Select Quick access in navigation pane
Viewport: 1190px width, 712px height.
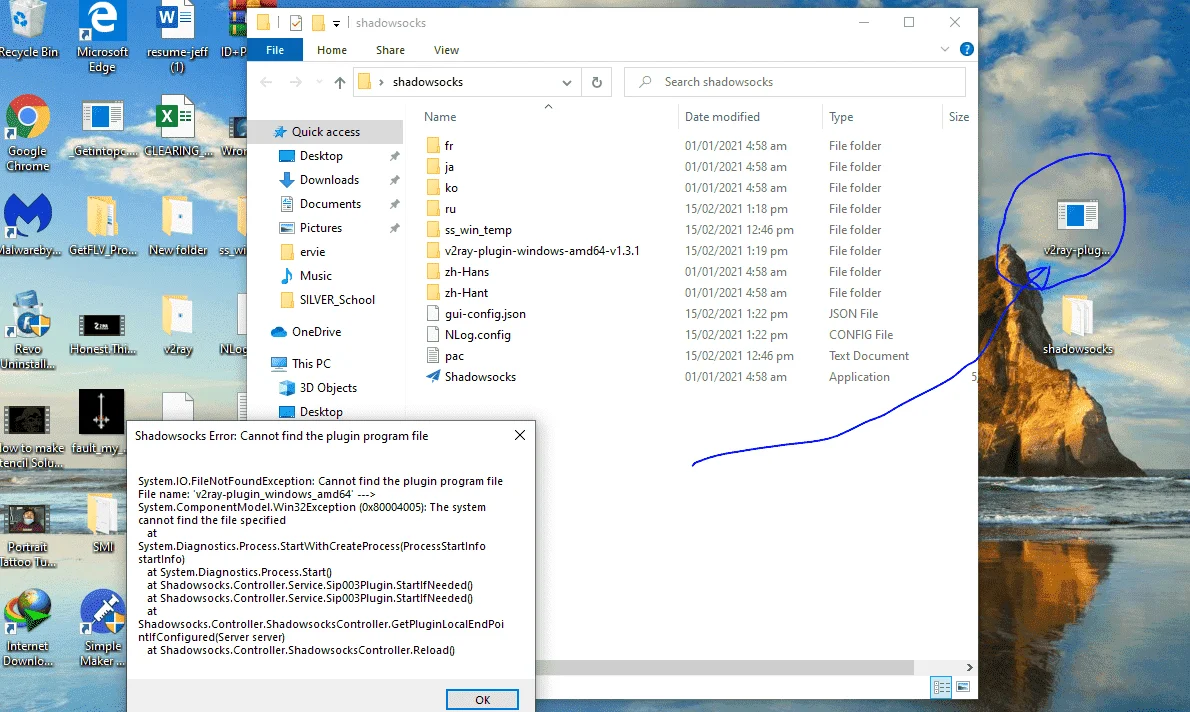[x=326, y=131]
